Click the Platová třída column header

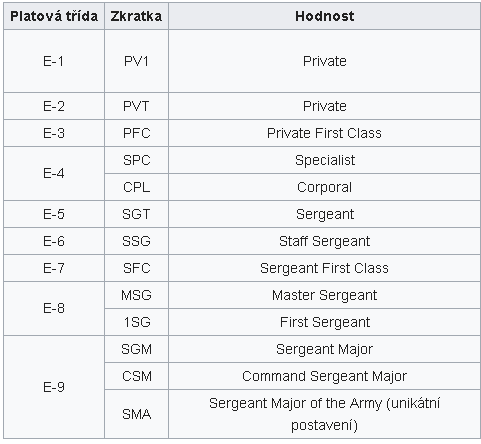click(54, 16)
